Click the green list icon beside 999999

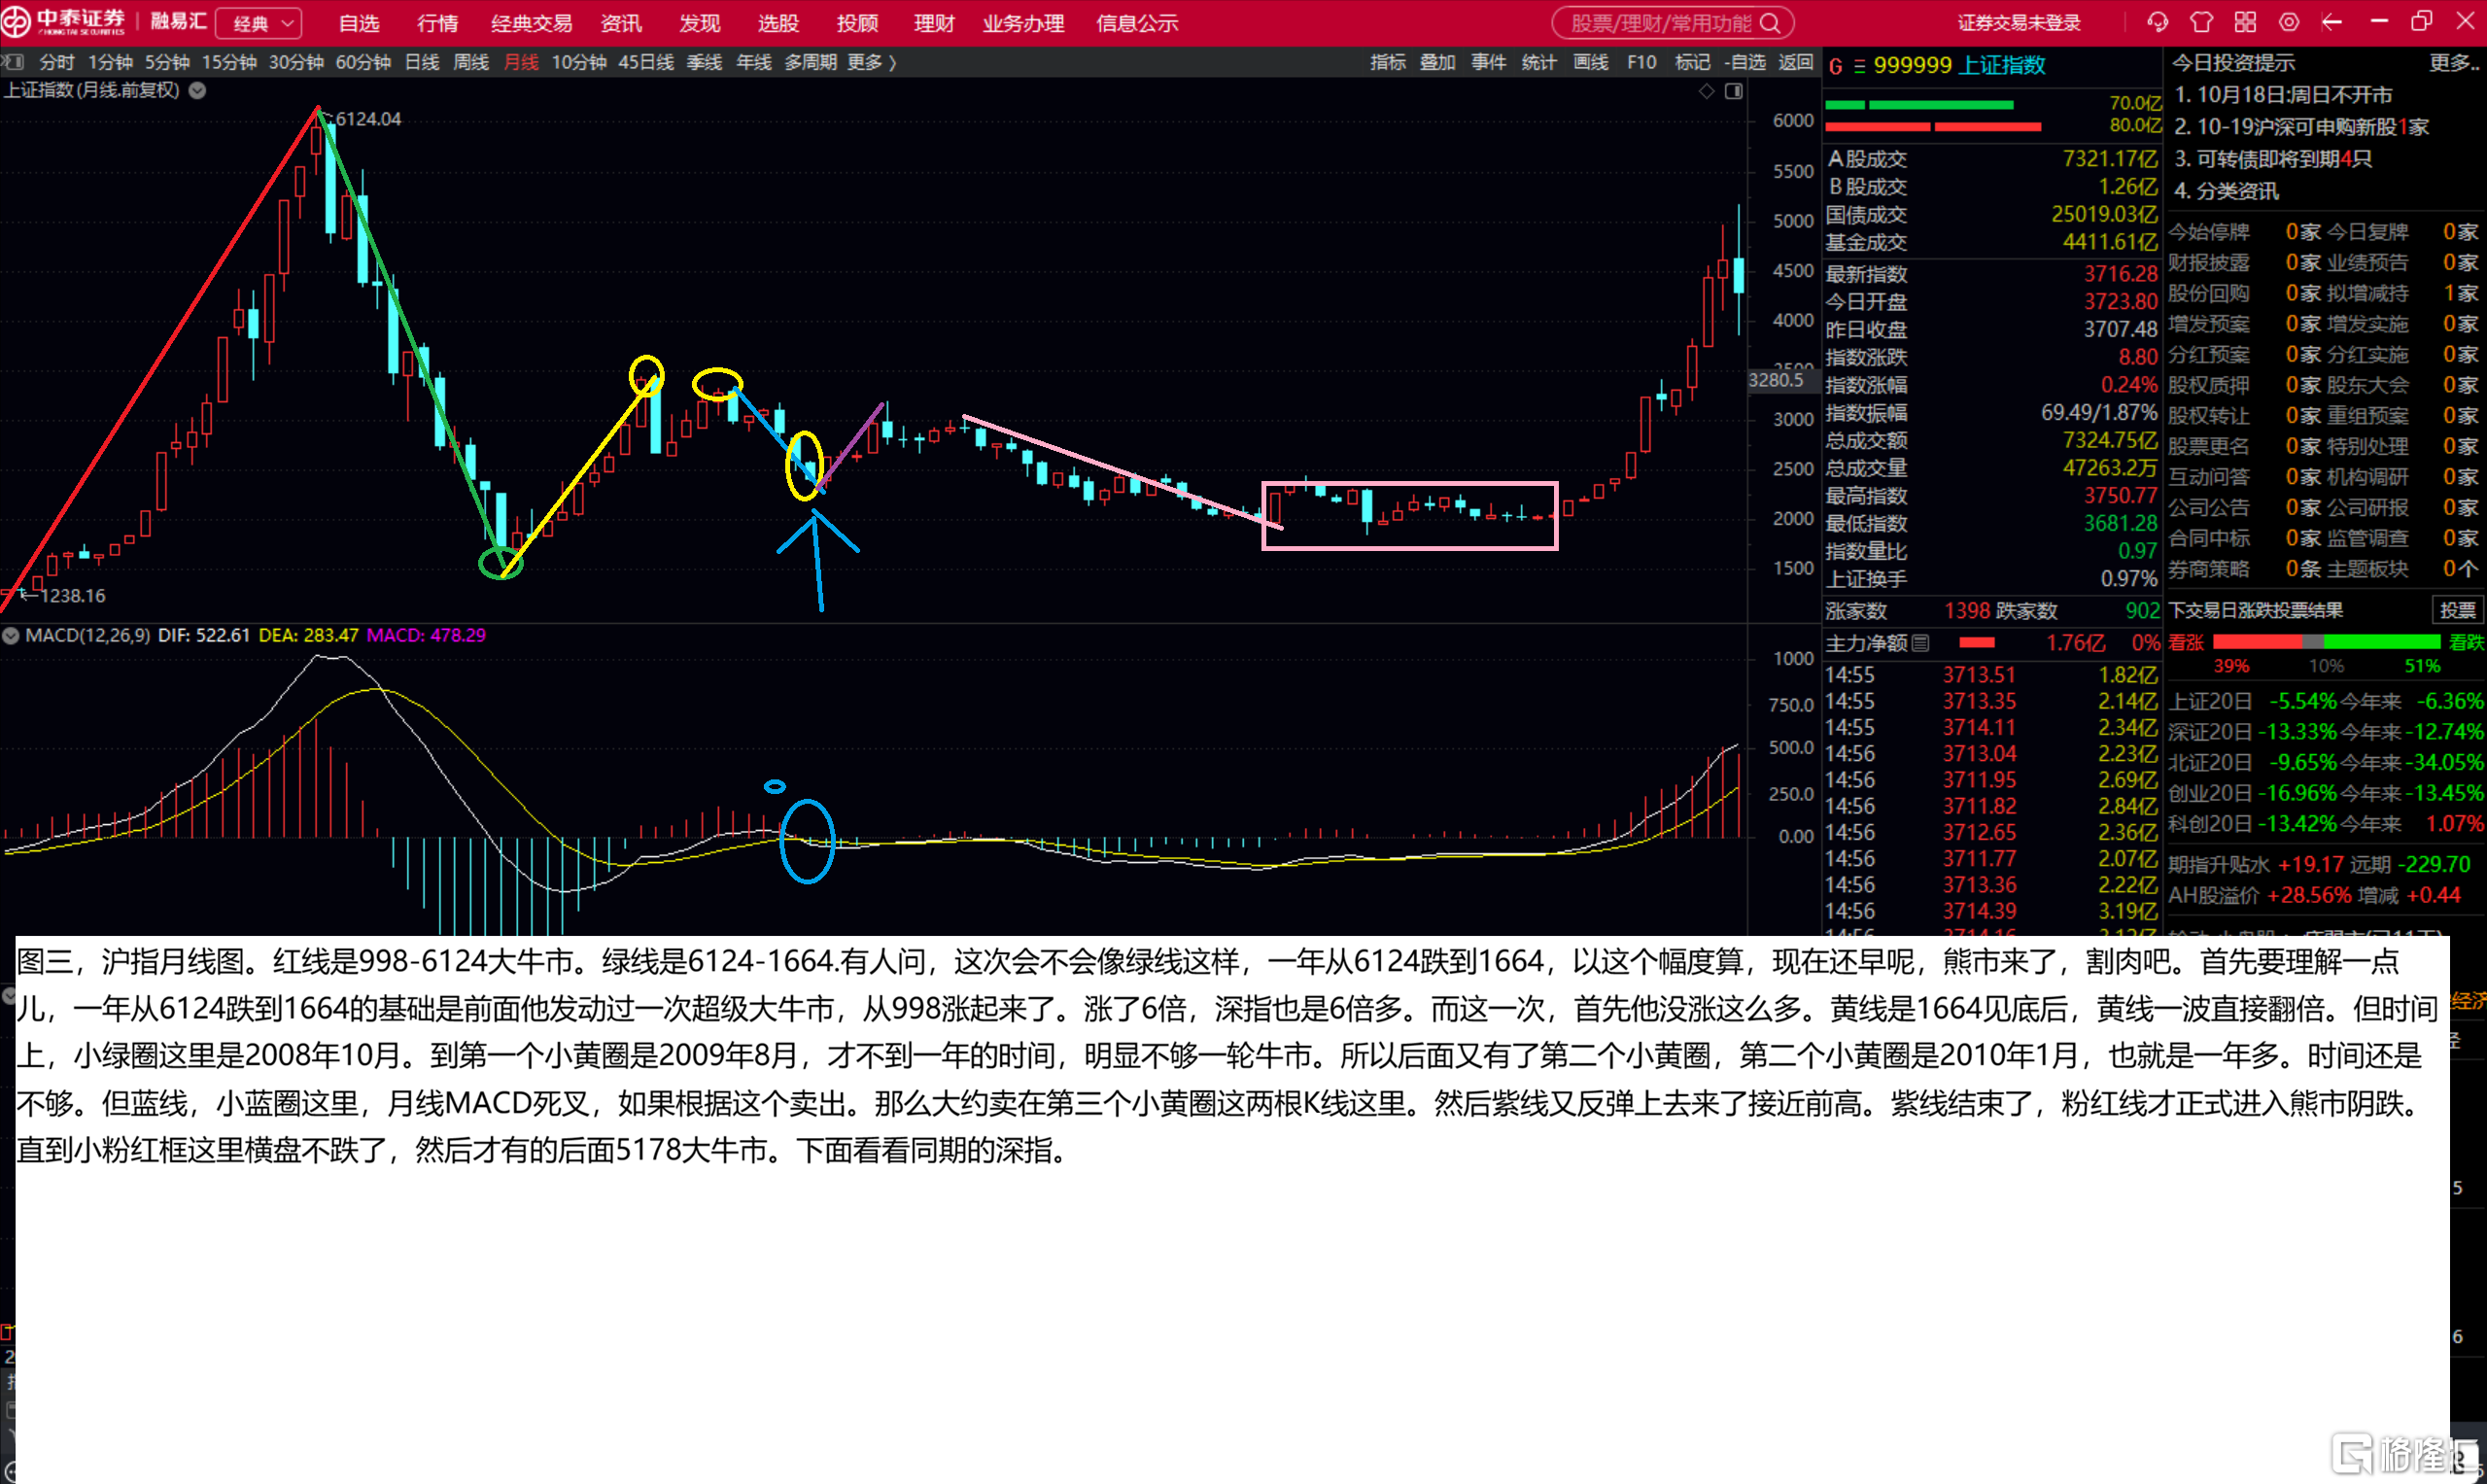click(x=1859, y=66)
